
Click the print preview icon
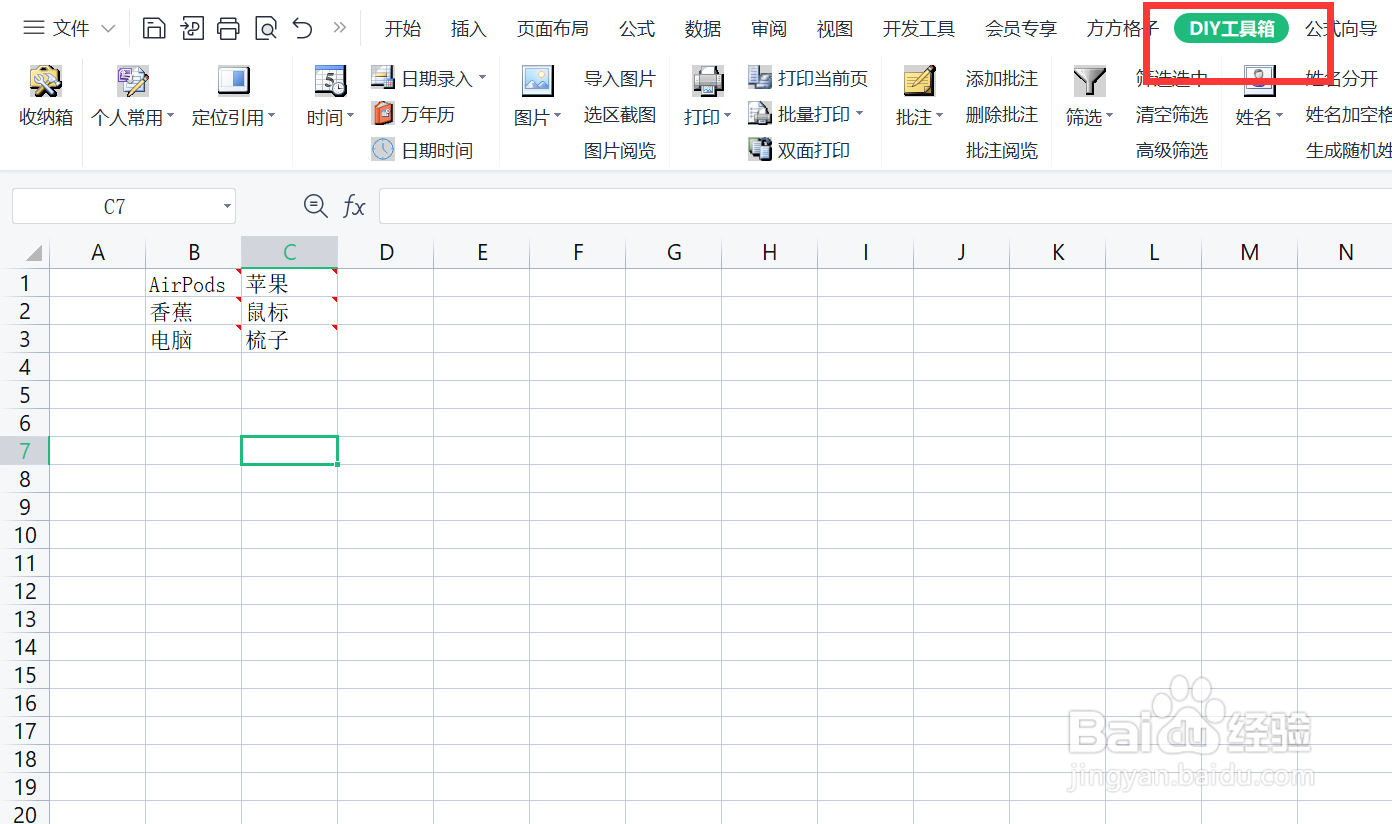point(266,28)
